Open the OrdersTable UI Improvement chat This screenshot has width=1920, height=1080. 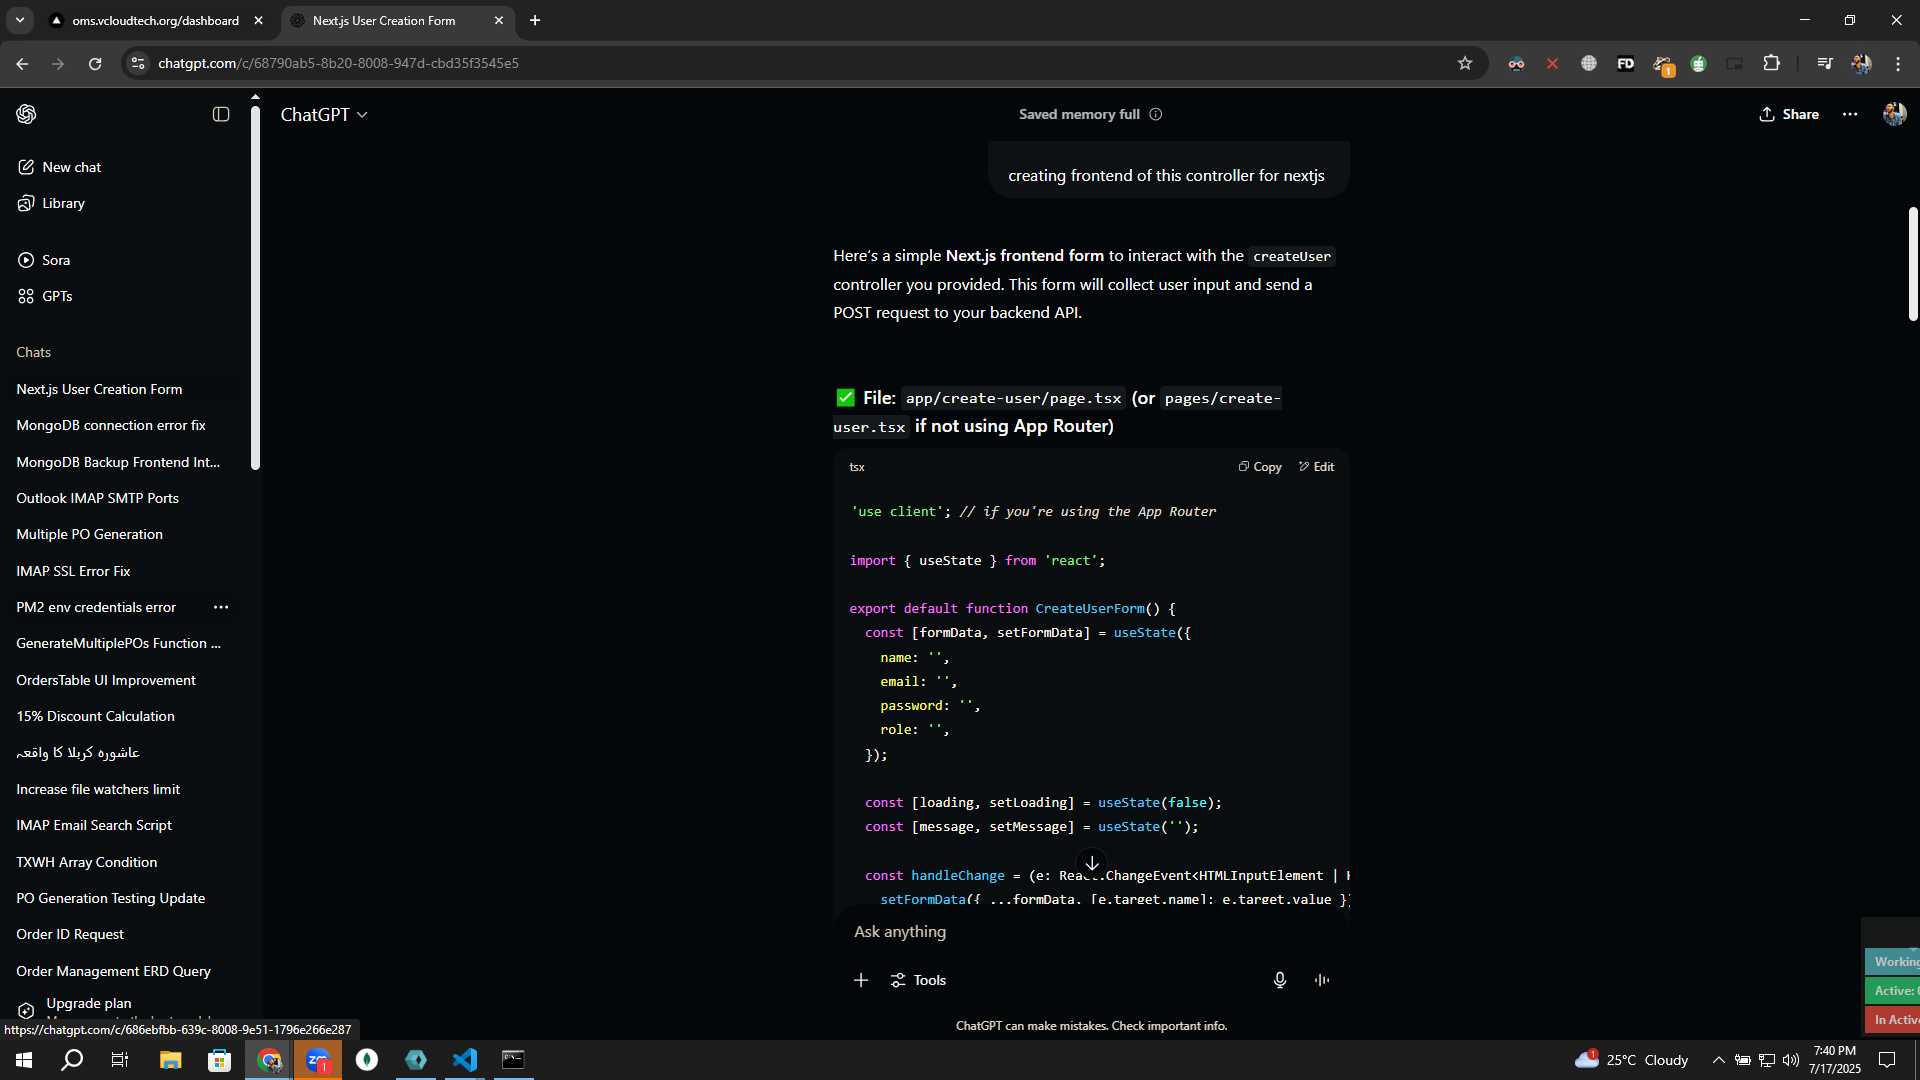pos(106,680)
